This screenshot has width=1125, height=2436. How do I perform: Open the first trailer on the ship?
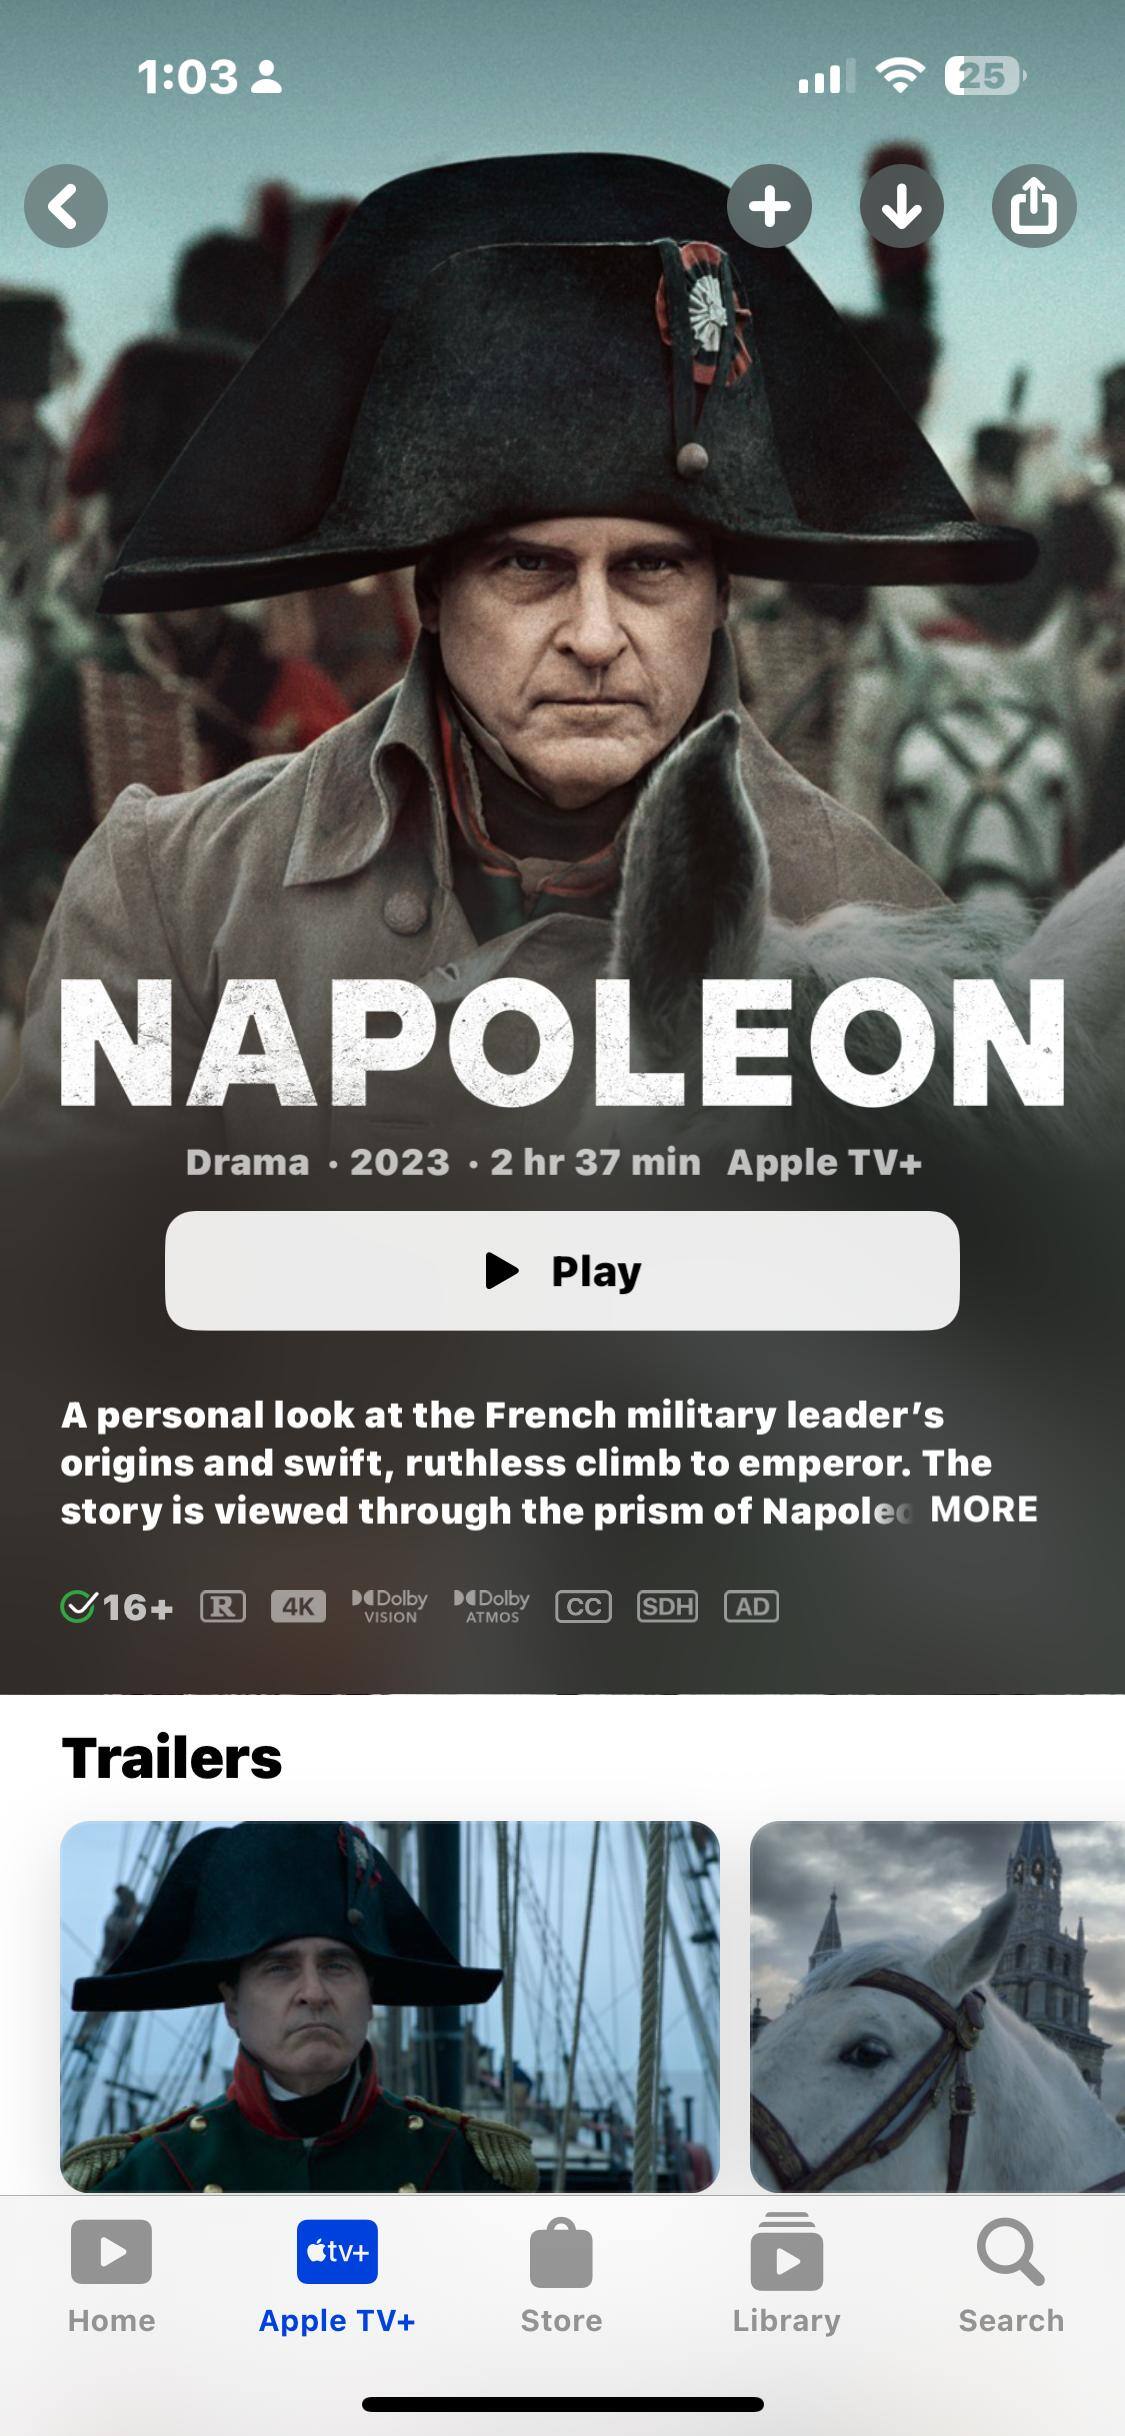390,2006
